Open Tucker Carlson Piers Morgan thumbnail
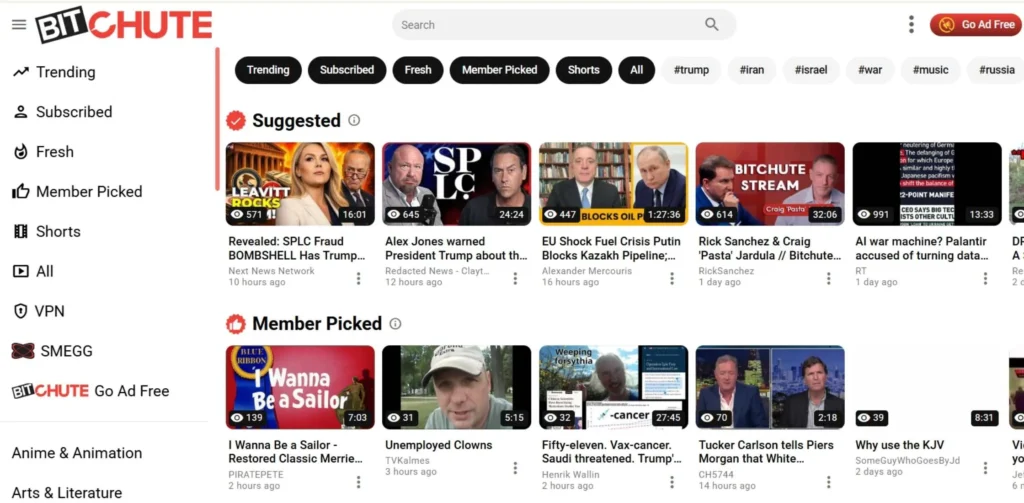This screenshot has height=503, width=1024. 770,387
